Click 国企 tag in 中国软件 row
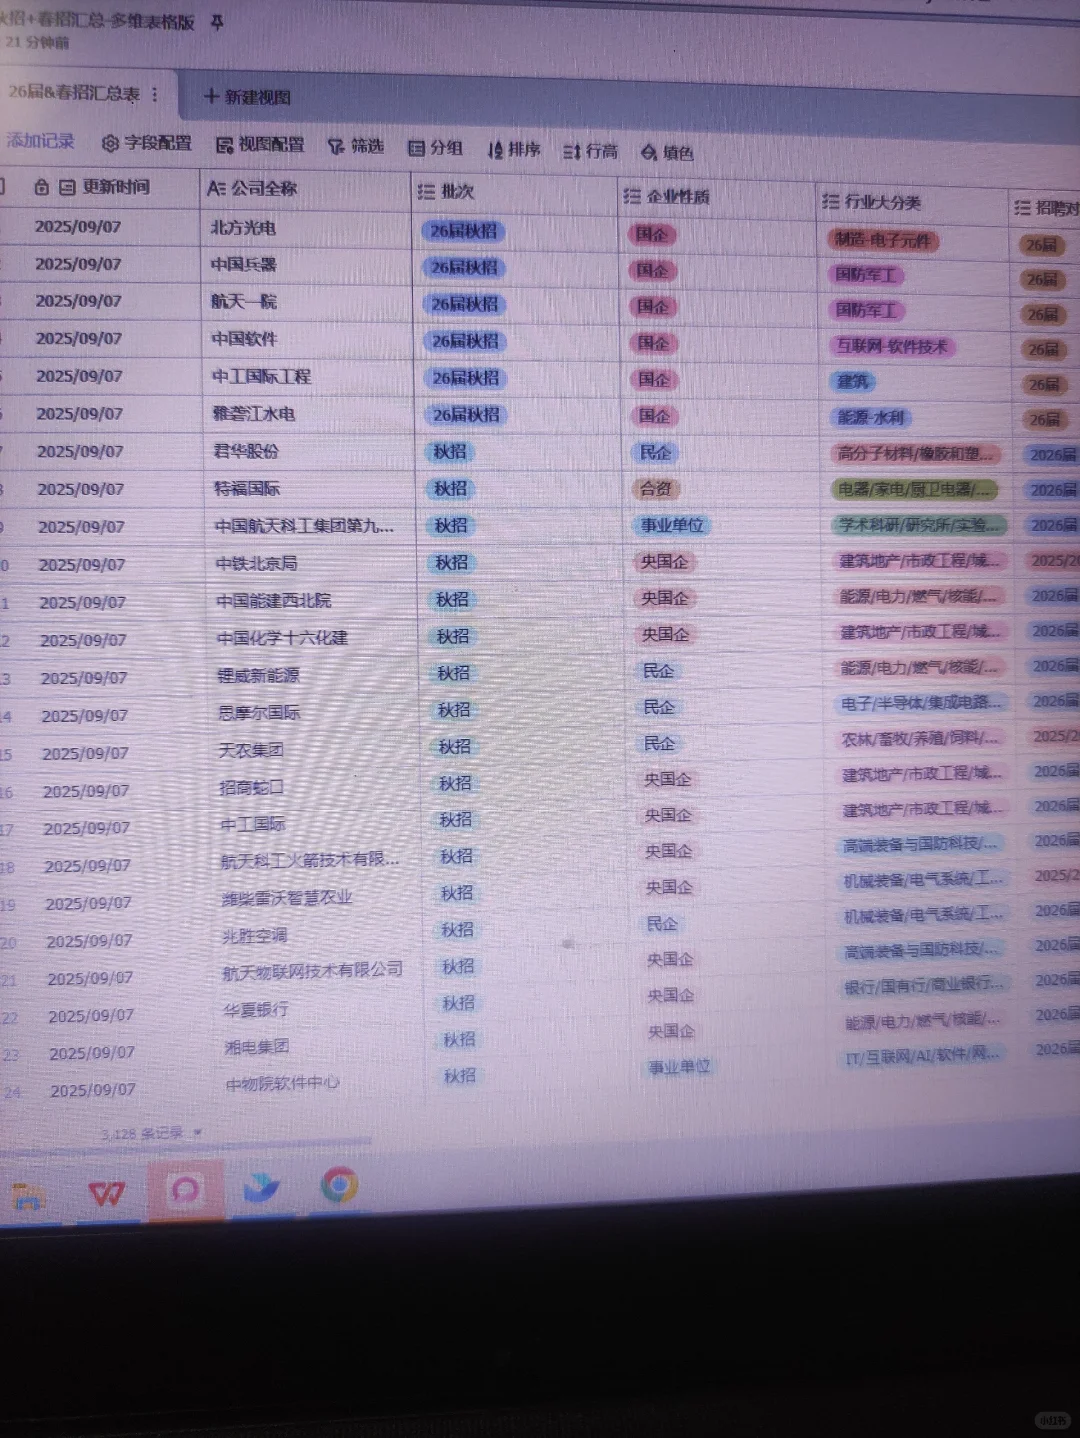 653,343
